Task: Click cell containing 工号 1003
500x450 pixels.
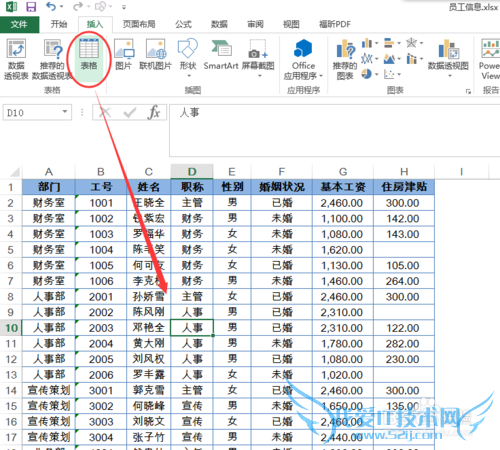Action: [101, 234]
